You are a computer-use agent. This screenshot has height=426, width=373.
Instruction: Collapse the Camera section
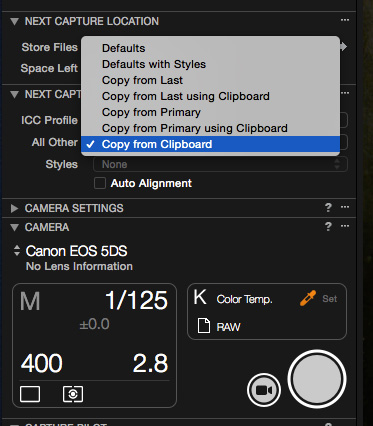click(14, 228)
